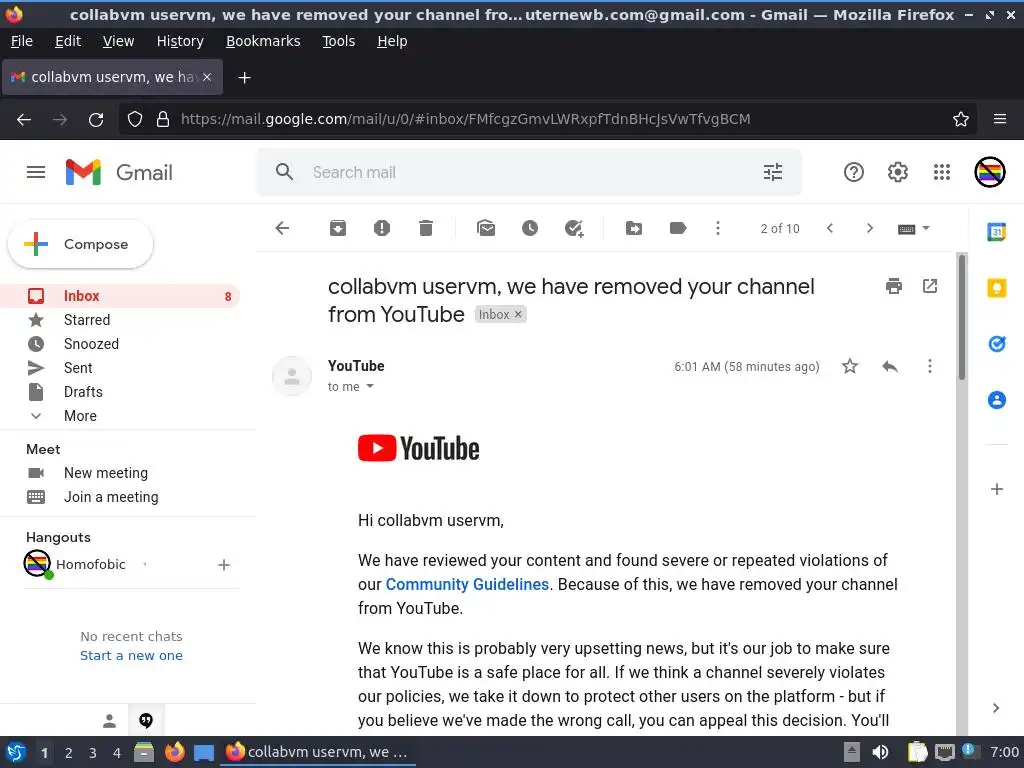This screenshot has height=768, width=1024.
Task: Focus the Search mail field
Action: coord(529,172)
